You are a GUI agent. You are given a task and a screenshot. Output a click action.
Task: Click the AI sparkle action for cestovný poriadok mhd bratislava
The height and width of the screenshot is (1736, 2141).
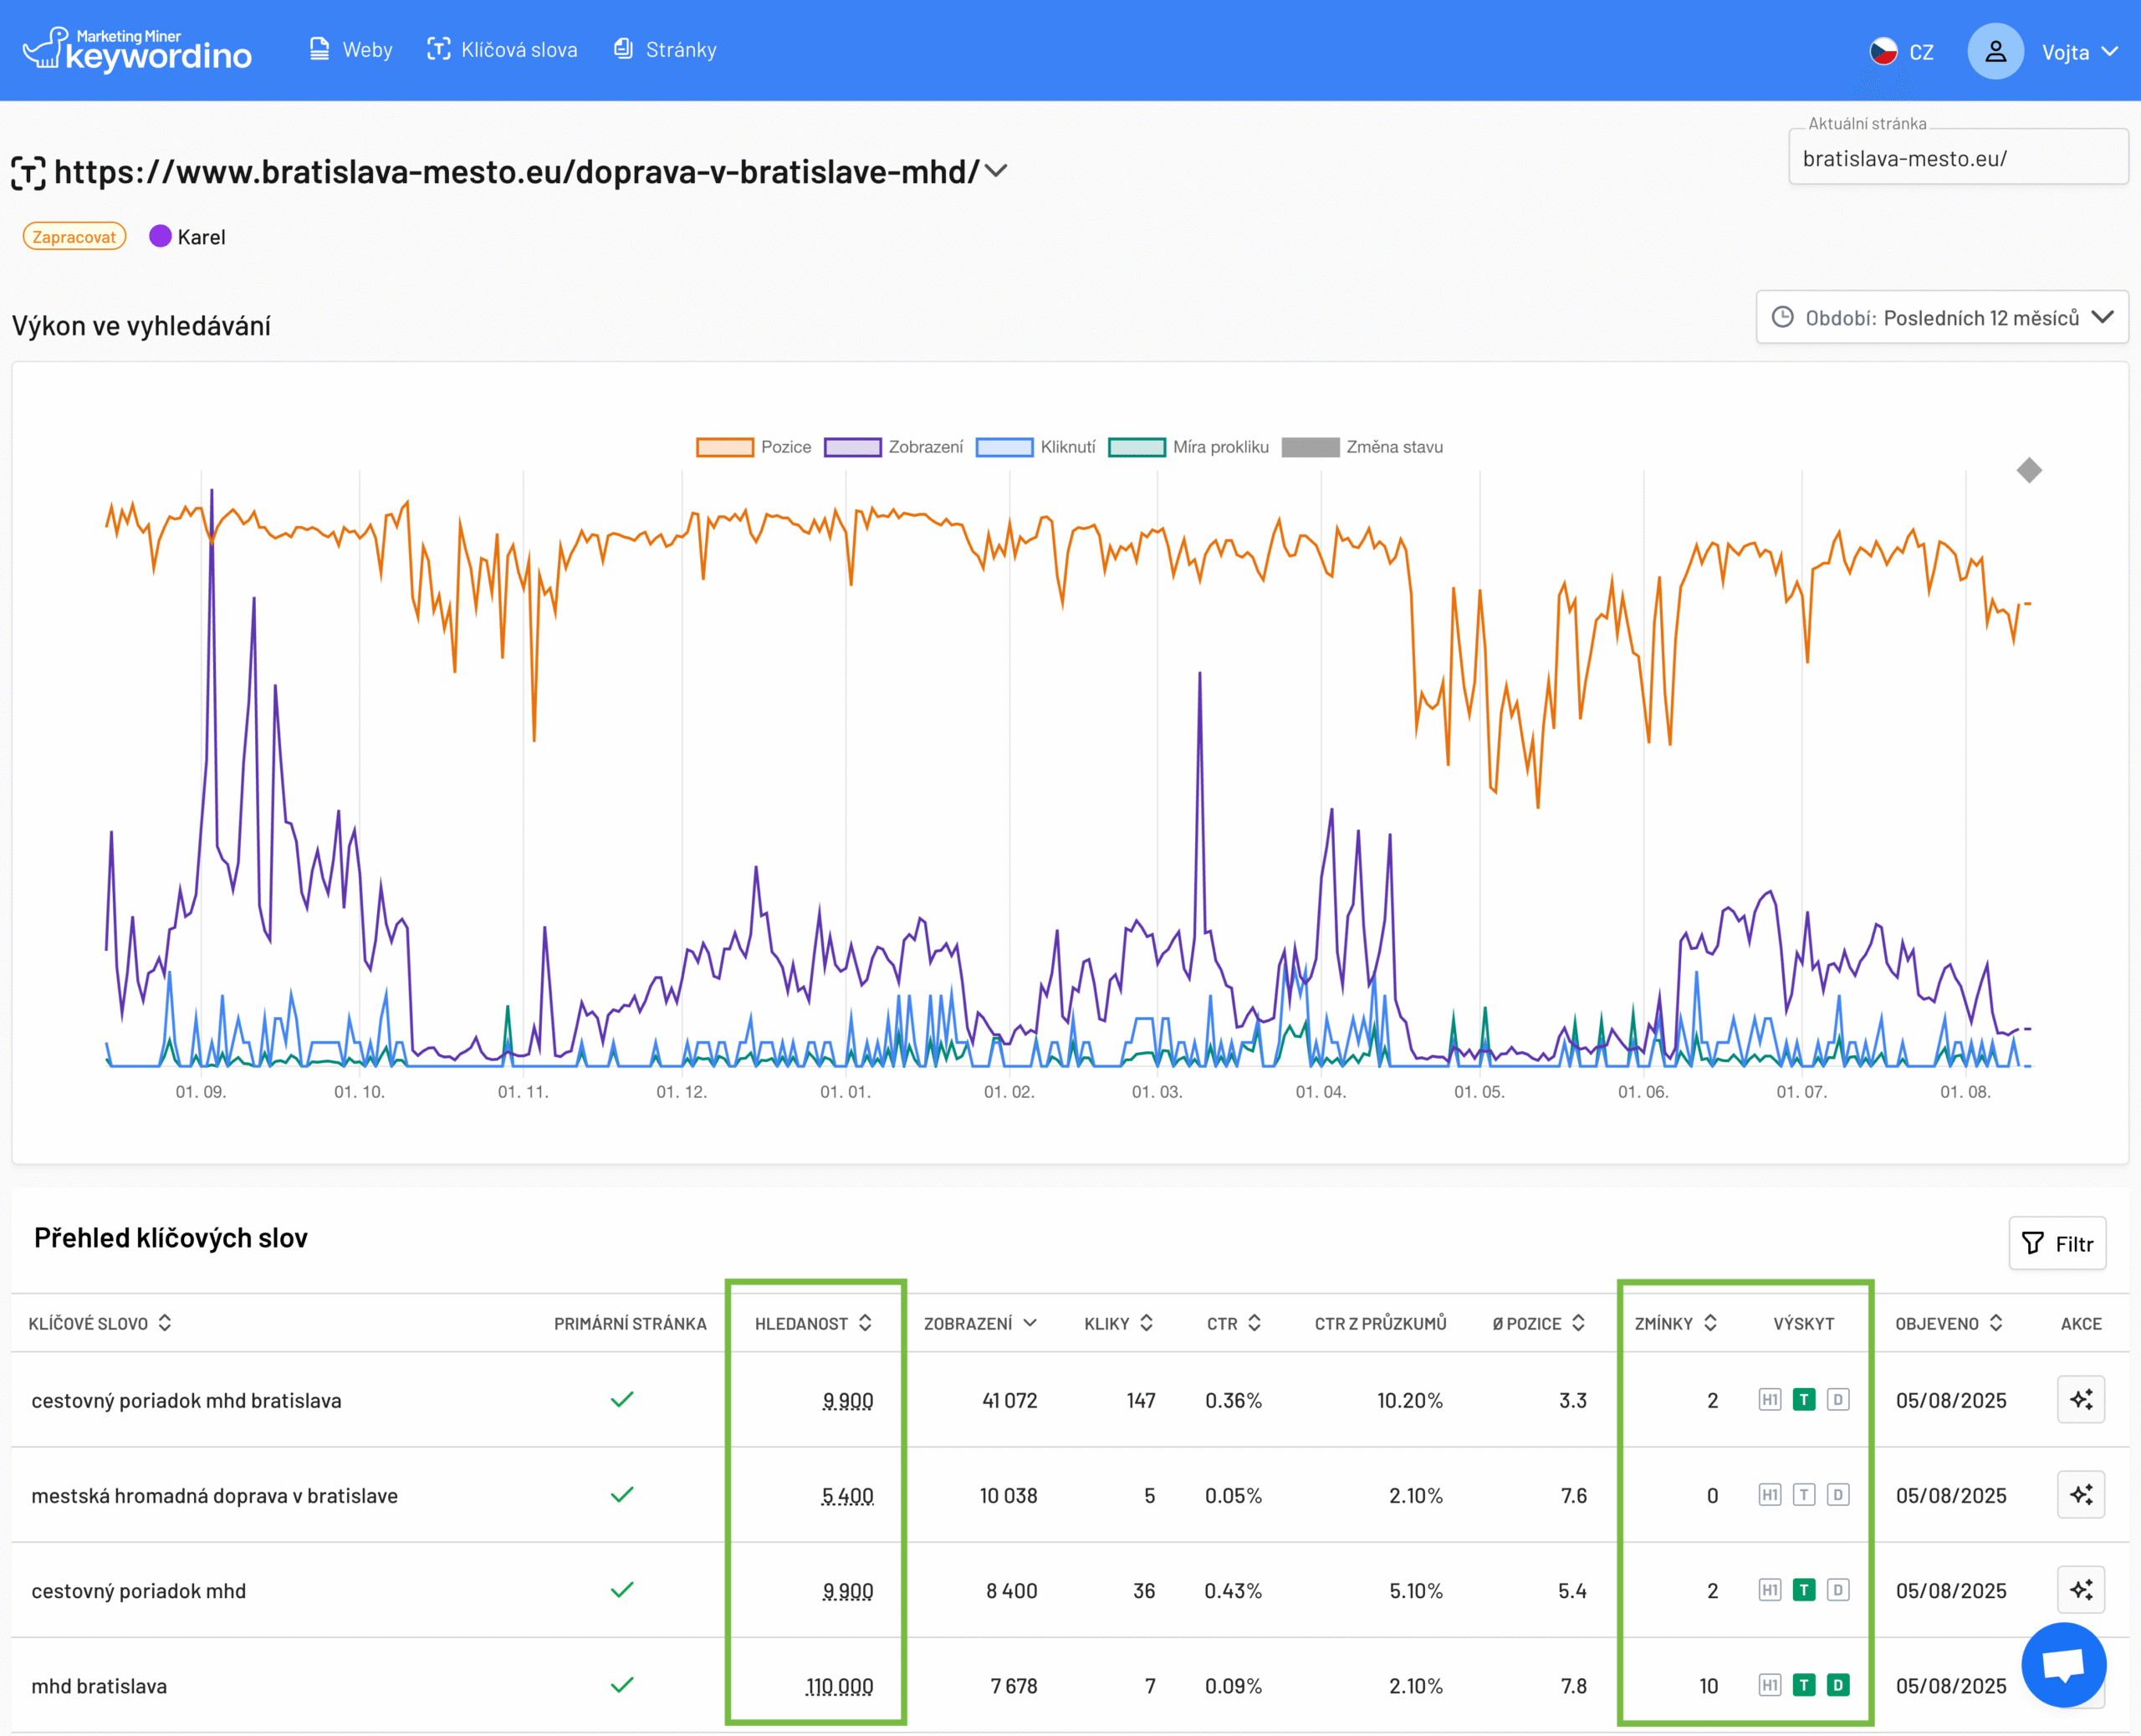pyautogui.click(x=2081, y=1399)
